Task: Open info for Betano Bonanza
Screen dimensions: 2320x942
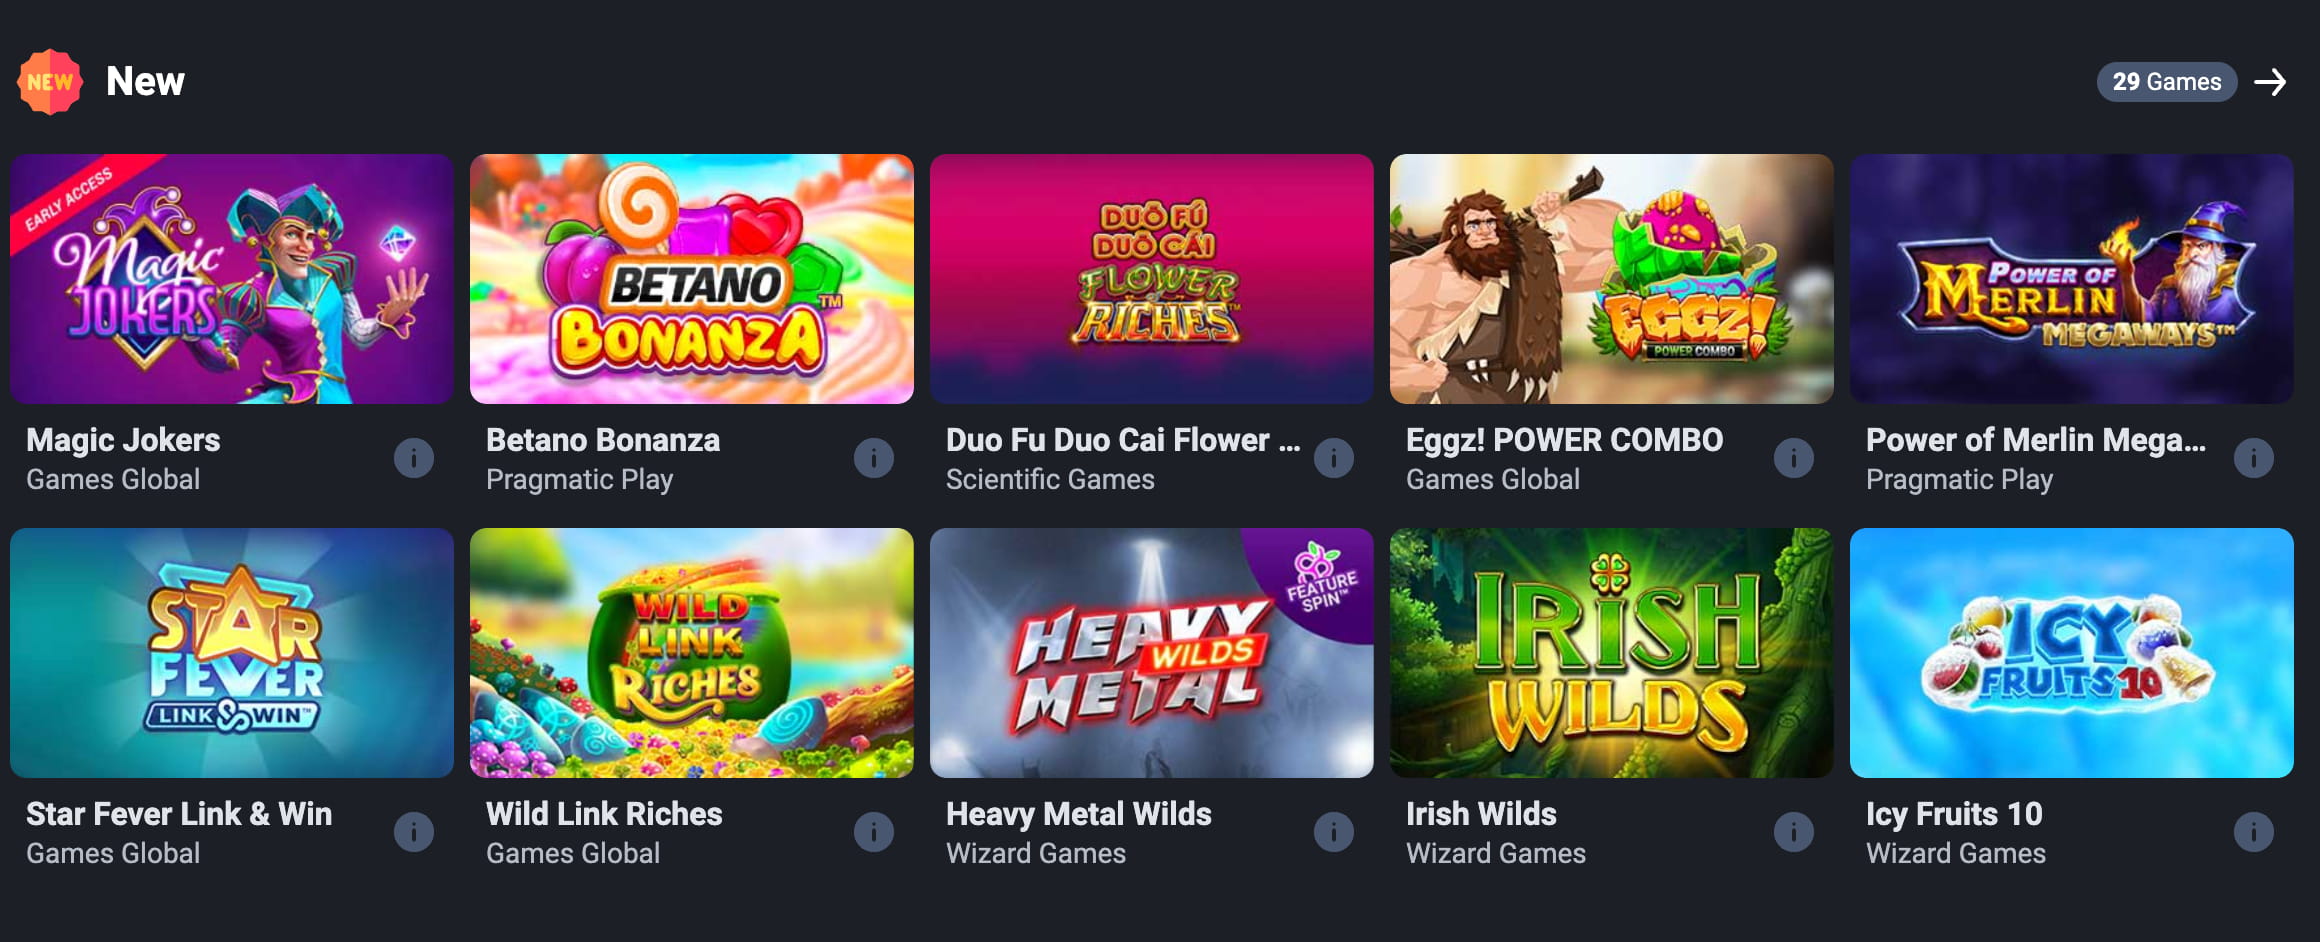Action: pos(873,458)
